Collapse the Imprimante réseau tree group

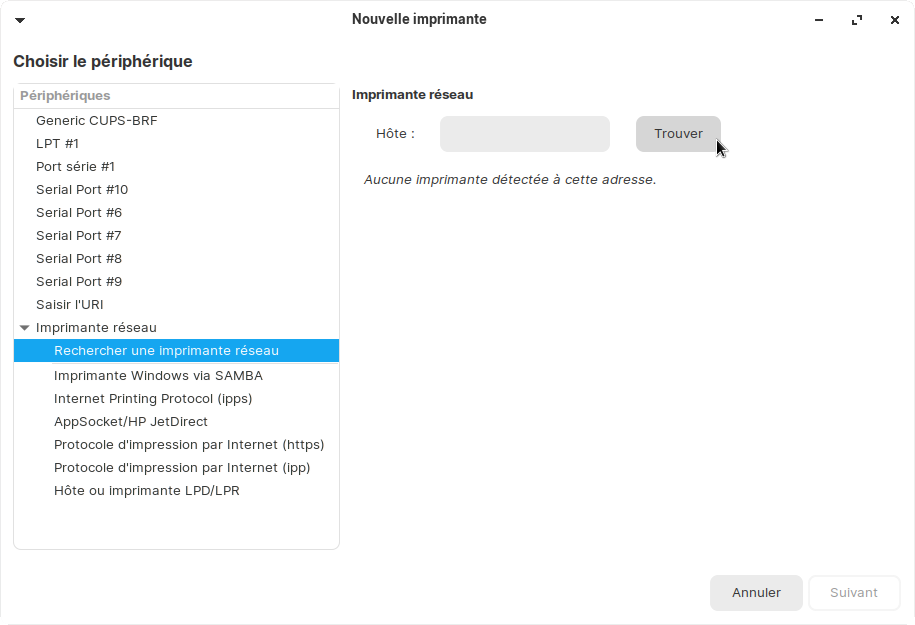click(25, 328)
